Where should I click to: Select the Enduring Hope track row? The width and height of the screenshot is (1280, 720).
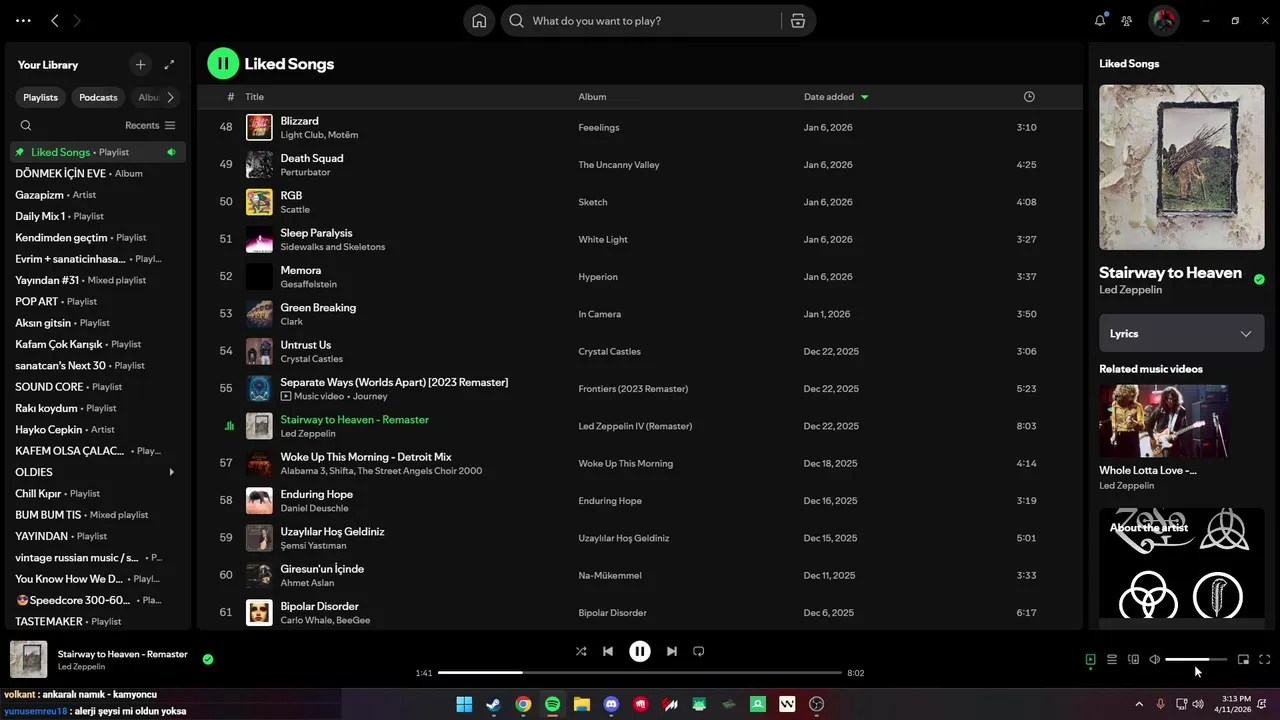[640, 501]
